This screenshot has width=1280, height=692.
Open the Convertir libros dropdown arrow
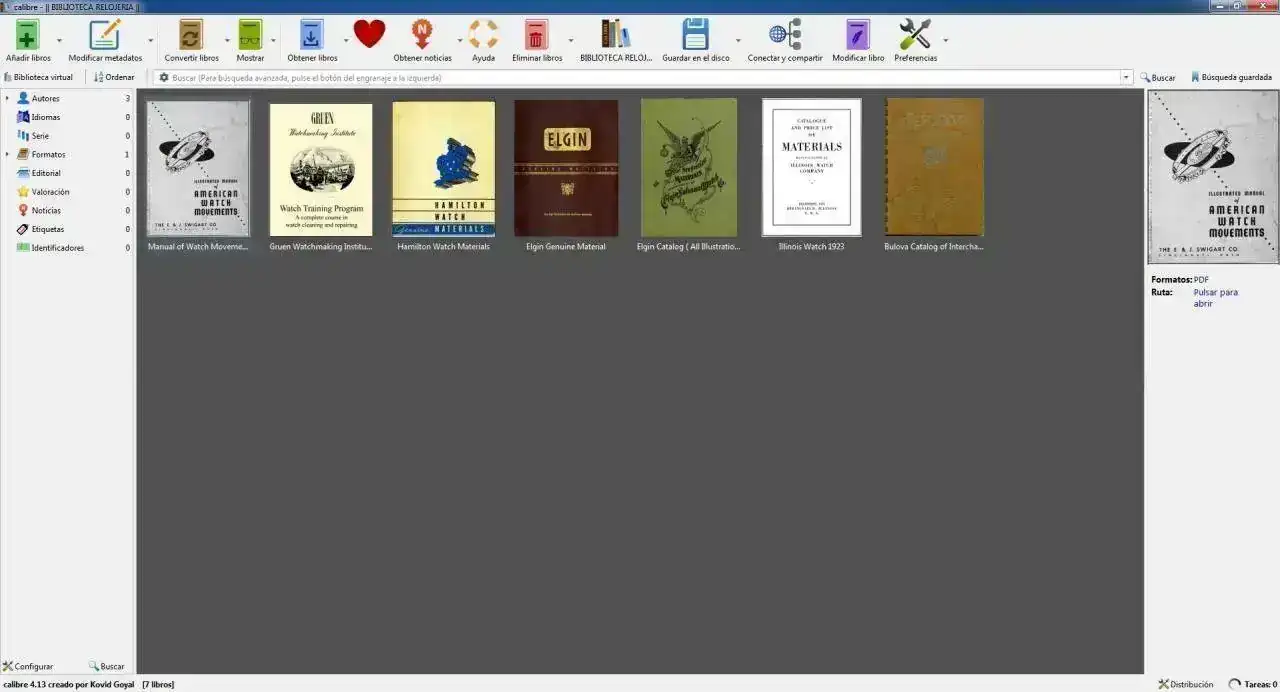click(227, 41)
